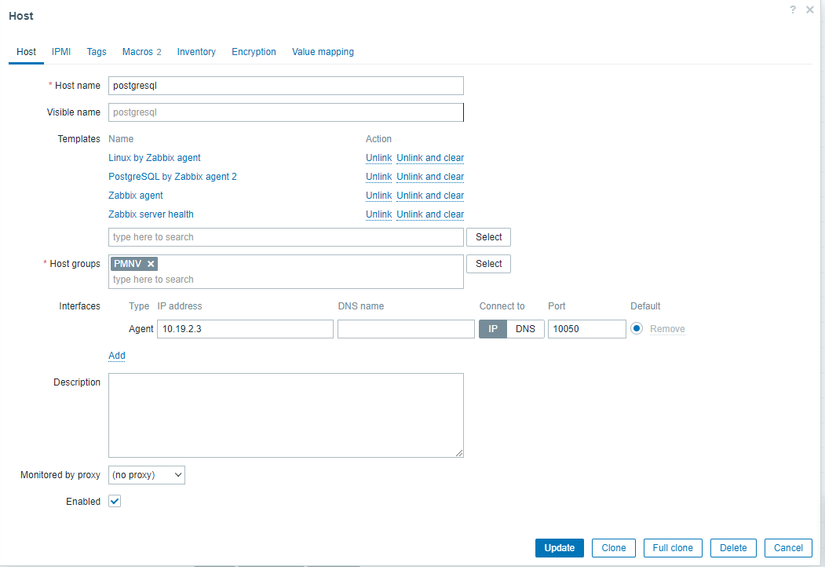The height and width of the screenshot is (567, 825).
Task: Close the Host dialog with X icon
Action: coord(810,10)
